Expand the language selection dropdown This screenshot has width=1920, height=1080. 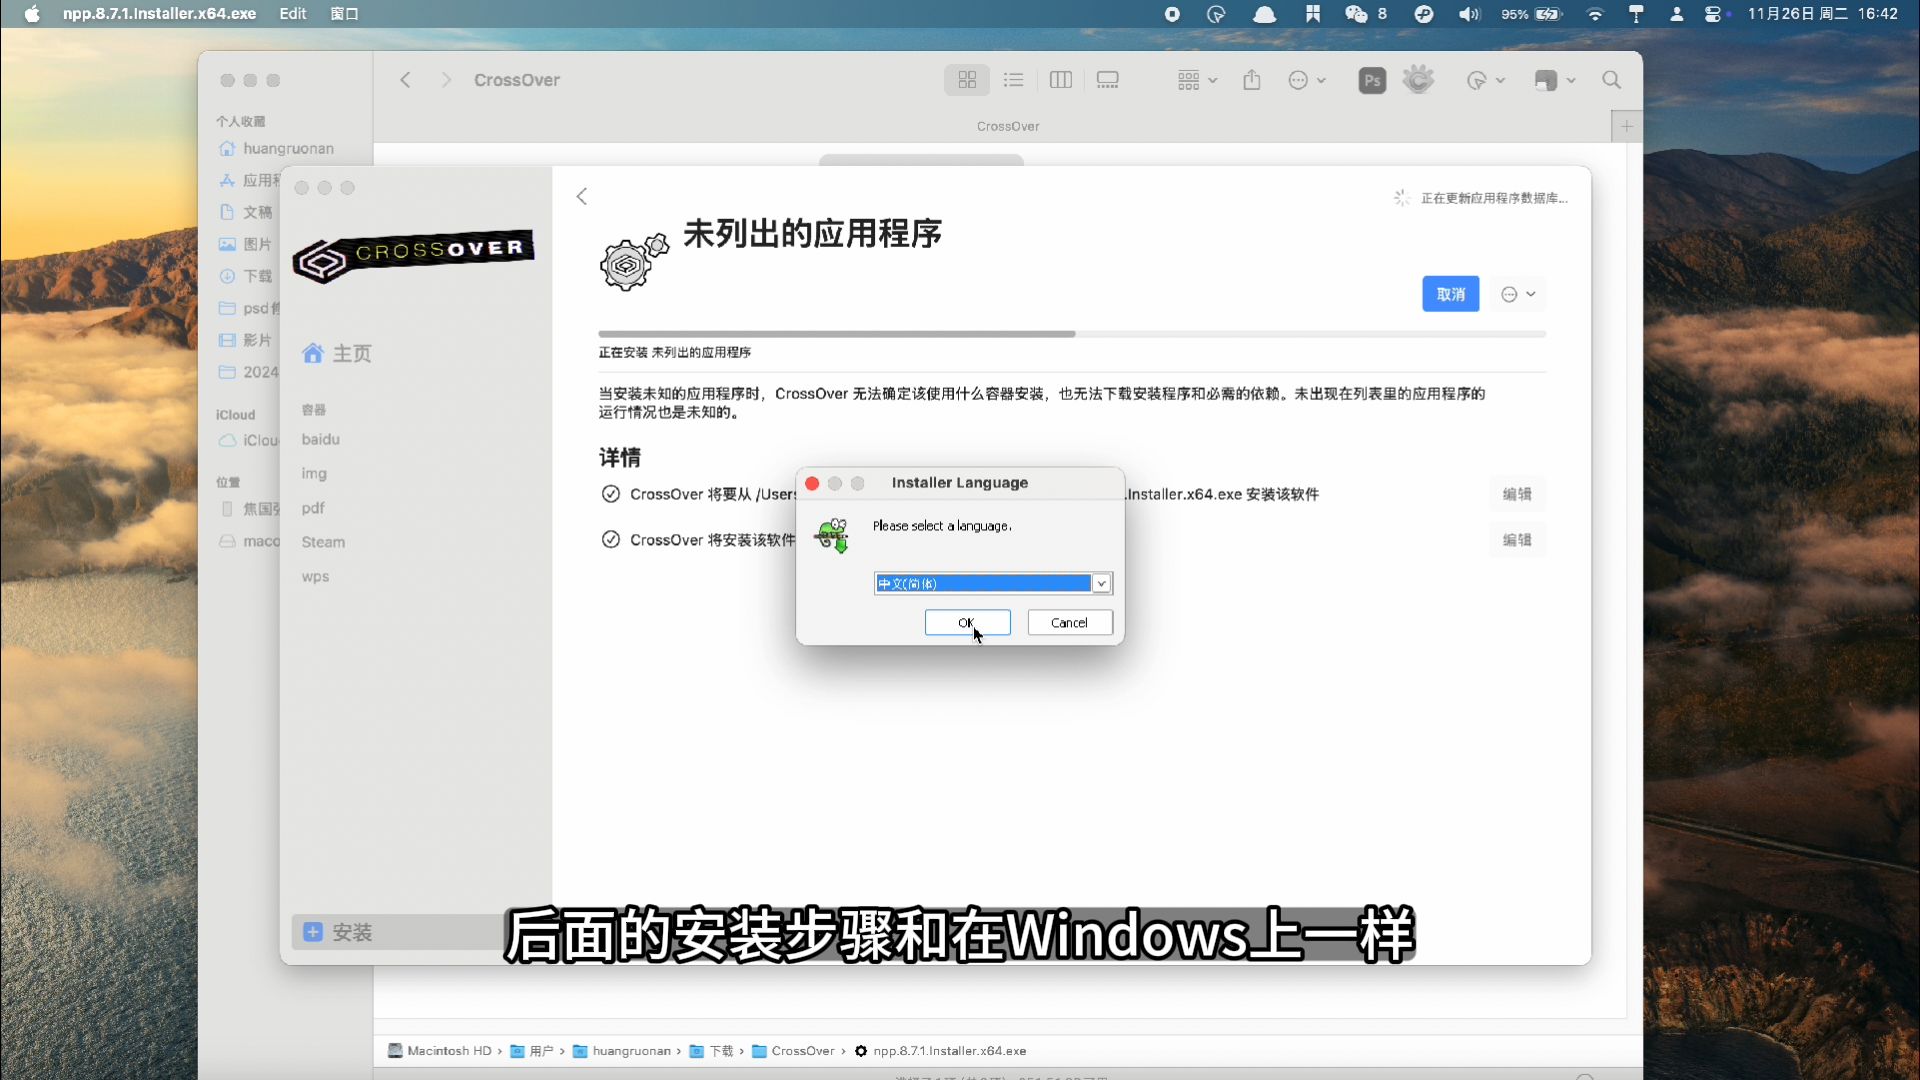[1100, 583]
